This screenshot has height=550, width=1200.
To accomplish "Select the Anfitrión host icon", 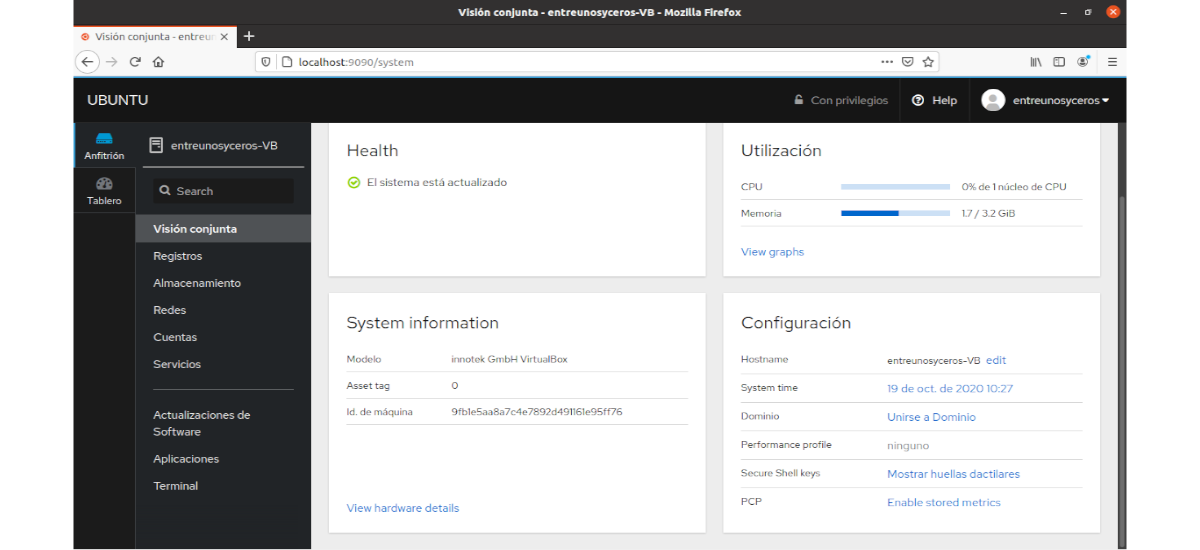I will coord(104,146).
